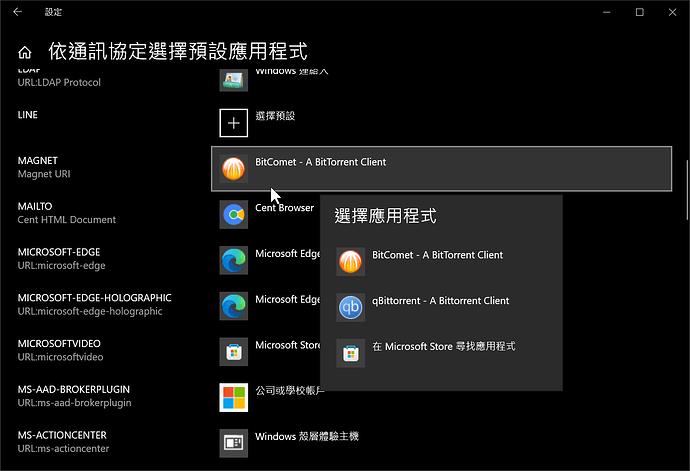Click the Edge icon in the MICROSOFT-EDGE row

pyautogui.click(x=234, y=260)
